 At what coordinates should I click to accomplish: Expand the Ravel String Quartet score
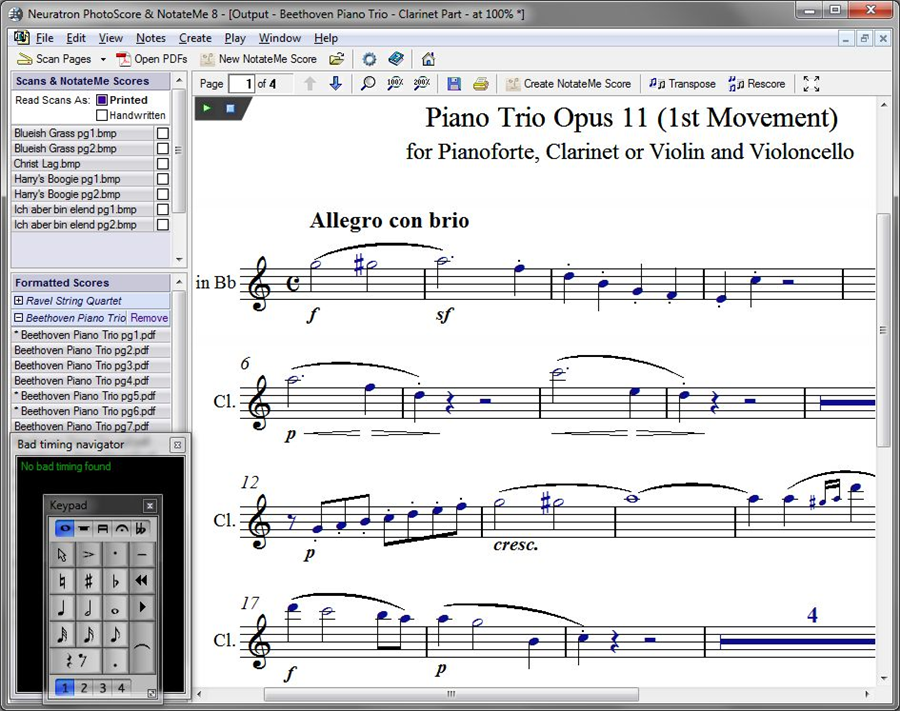(19, 301)
